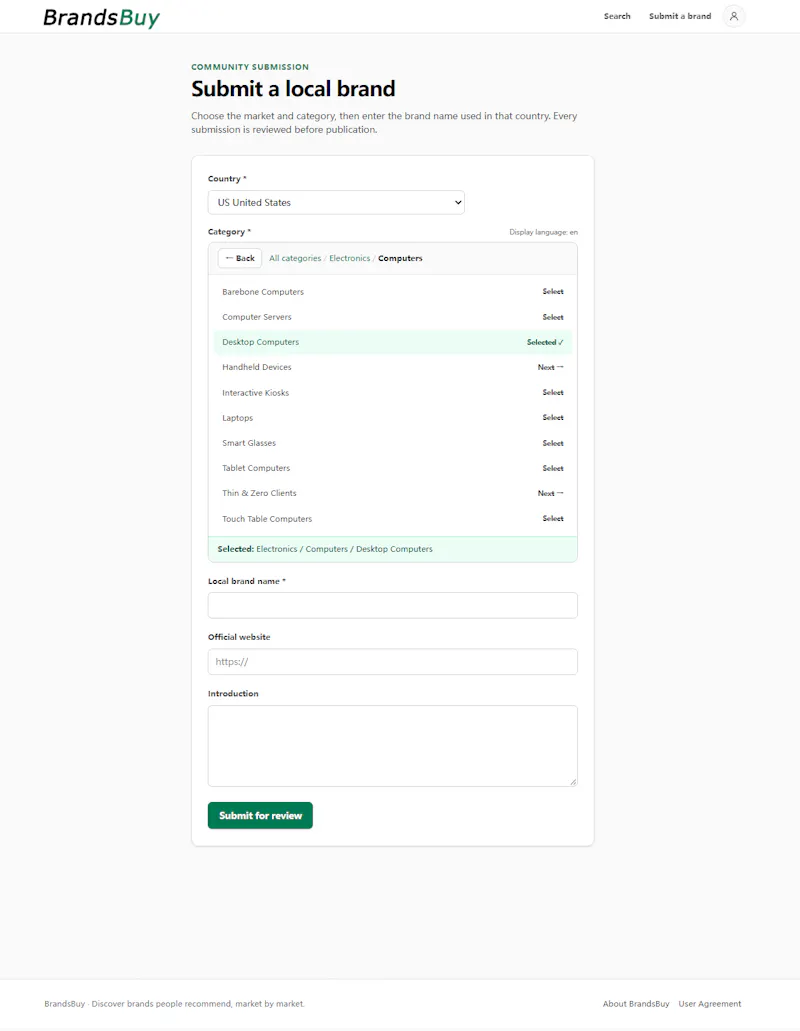Open User Agreement footer link
Image resolution: width=800 pixels, height=1031 pixels.
[x=709, y=1003]
